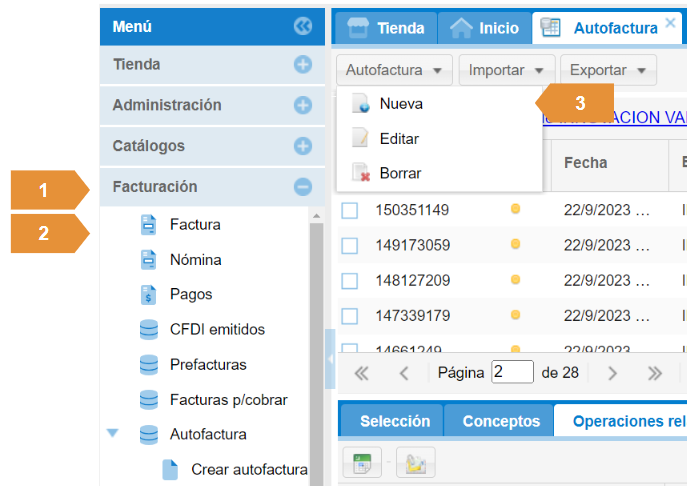Click the spreadsheet export icon in lower panel

tap(360, 462)
